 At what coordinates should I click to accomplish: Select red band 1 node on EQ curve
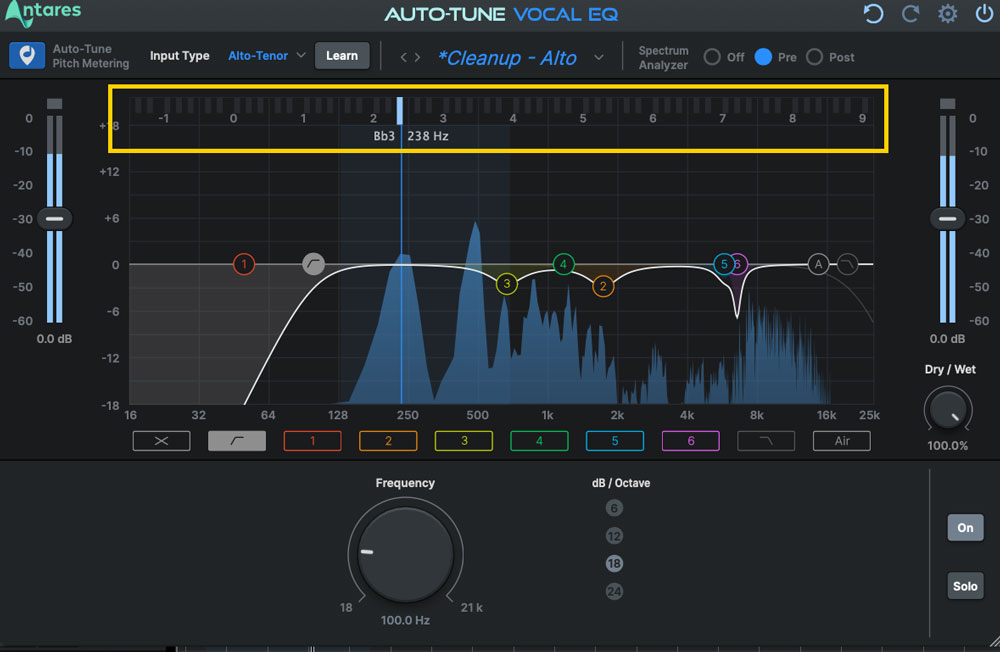click(x=244, y=264)
